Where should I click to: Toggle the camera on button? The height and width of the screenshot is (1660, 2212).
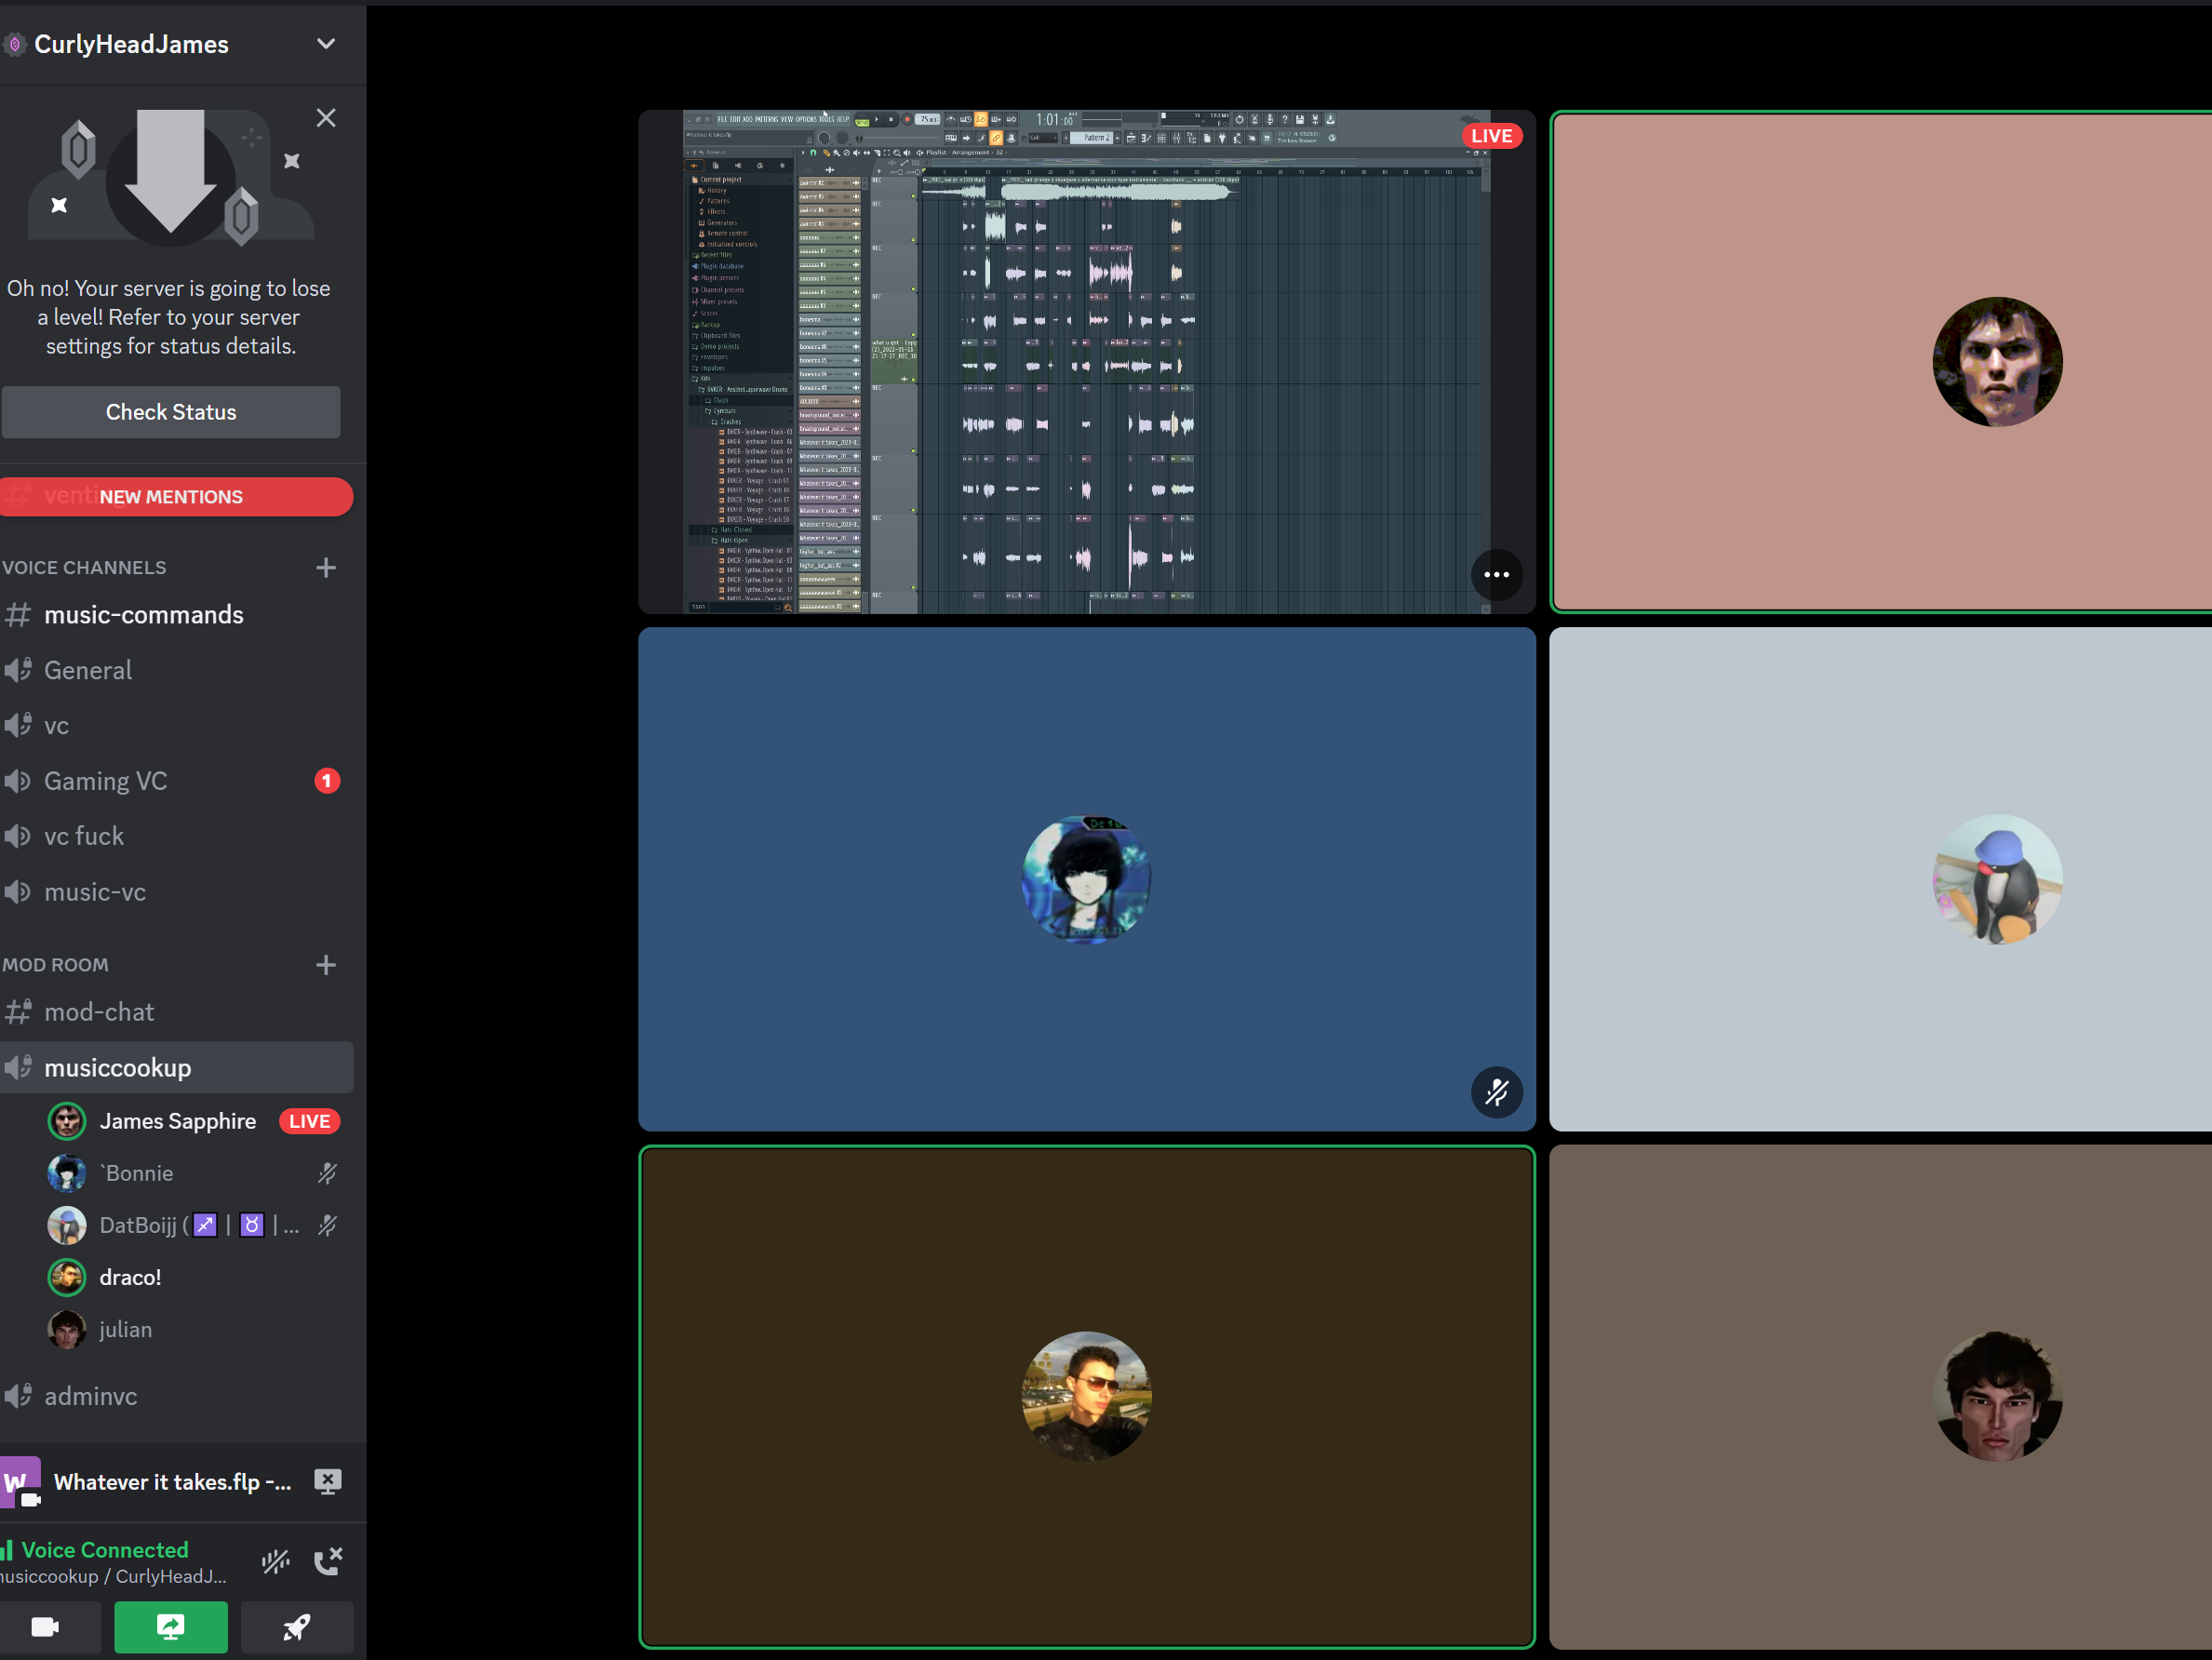click(x=46, y=1627)
